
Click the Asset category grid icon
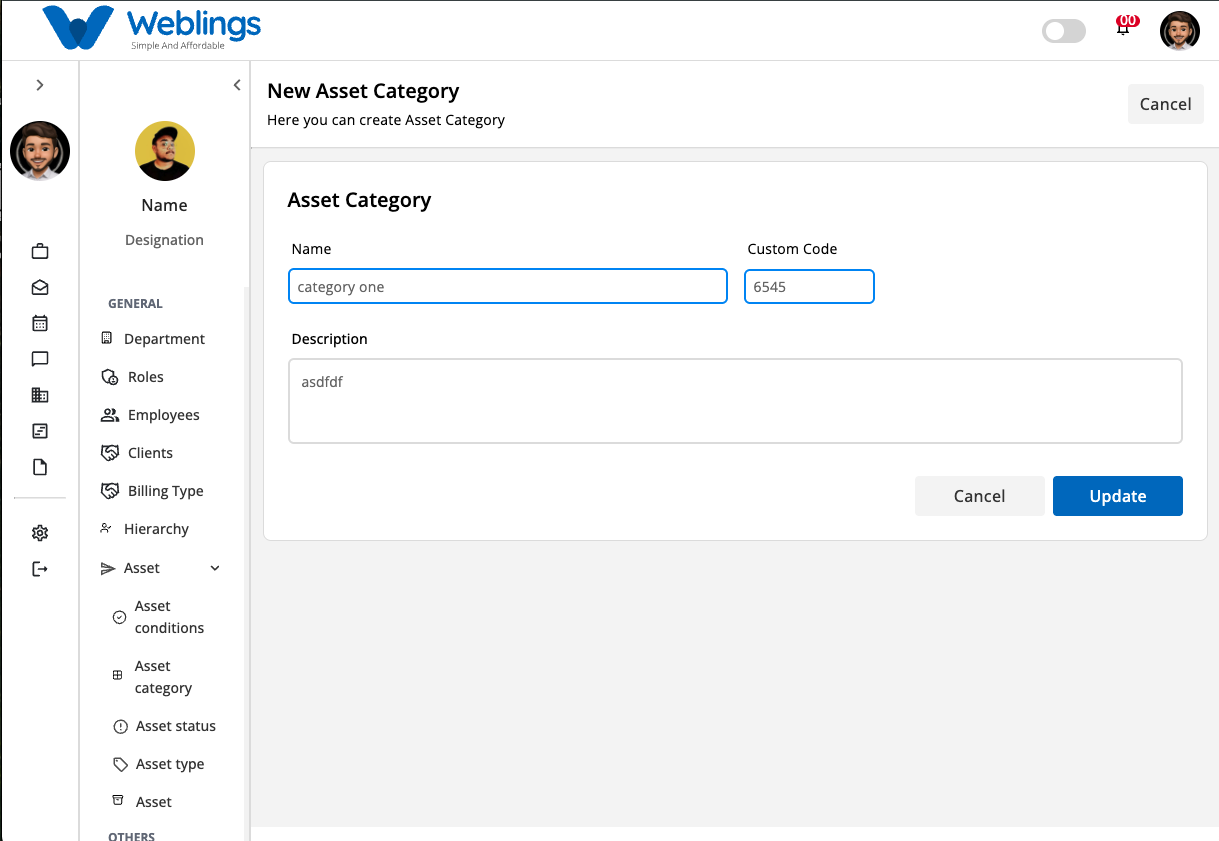(117, 676)
